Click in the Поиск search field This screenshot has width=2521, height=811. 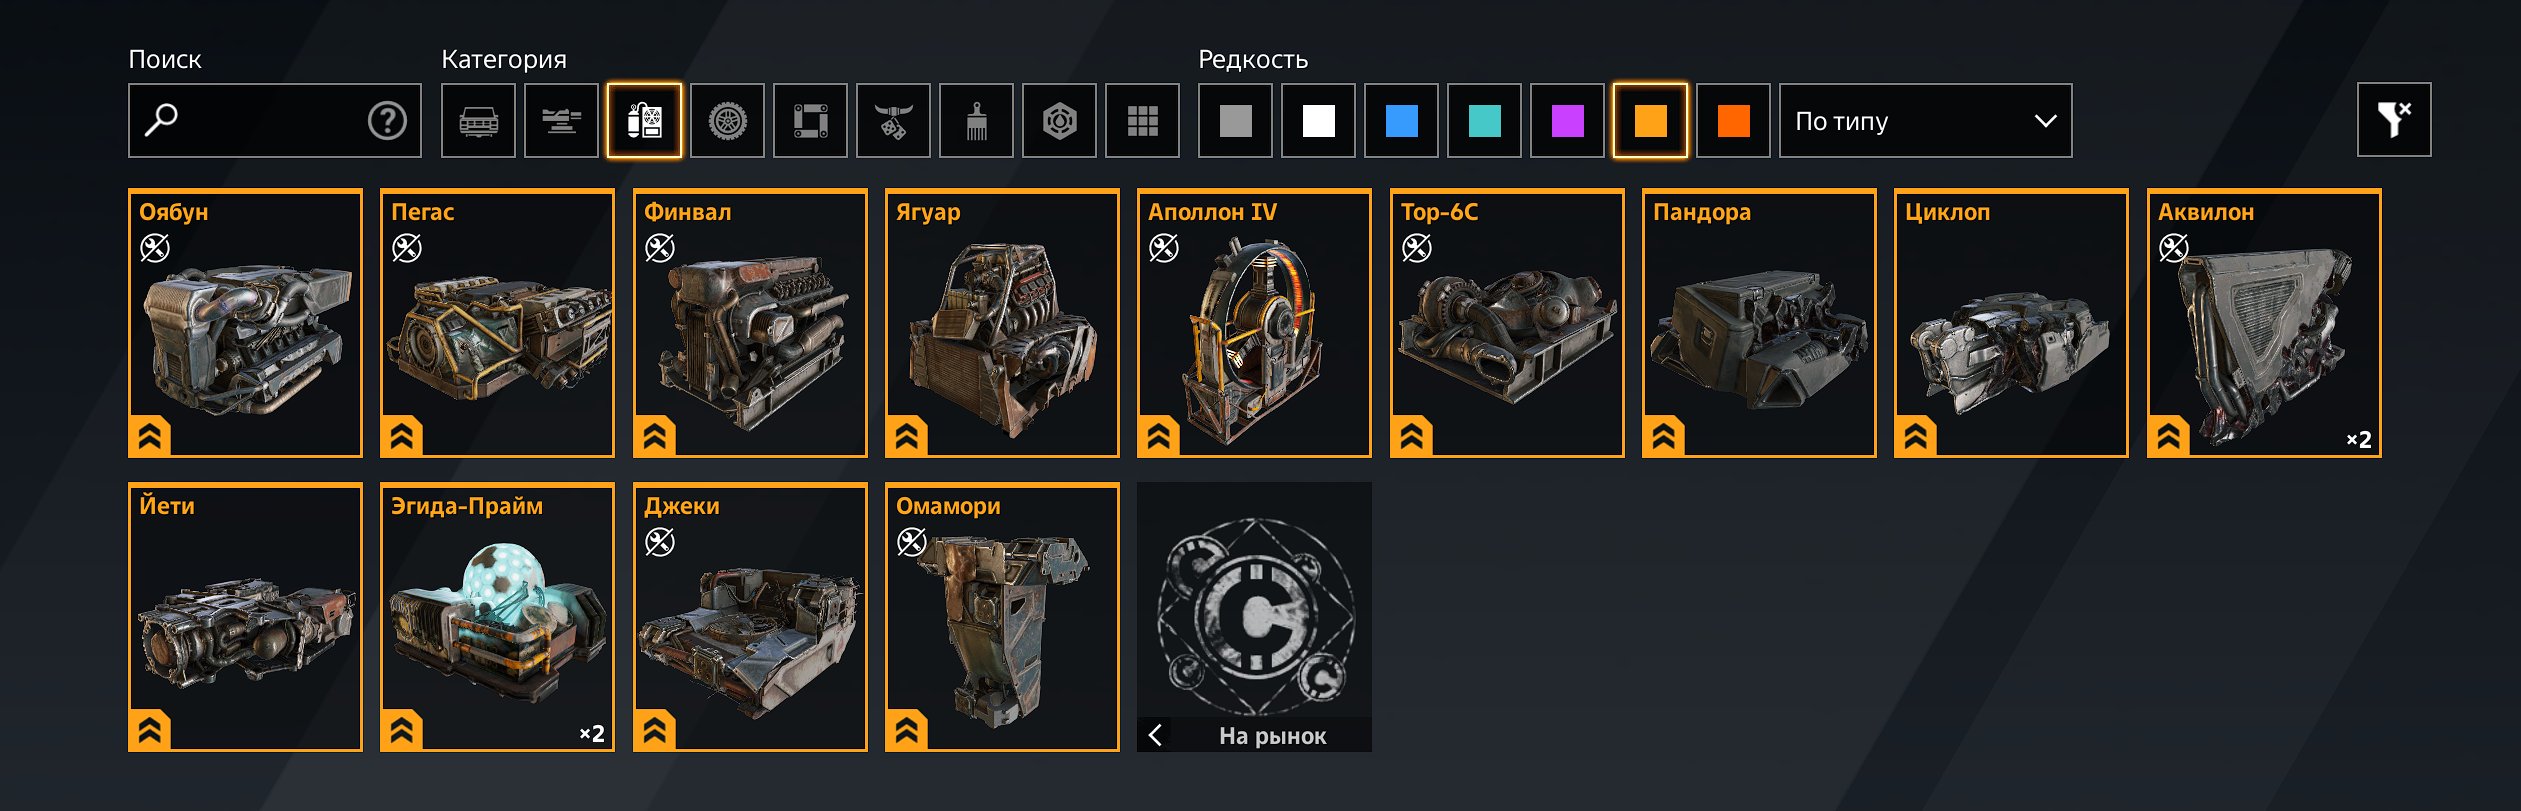pyautogui.click(x=275, y=121)
